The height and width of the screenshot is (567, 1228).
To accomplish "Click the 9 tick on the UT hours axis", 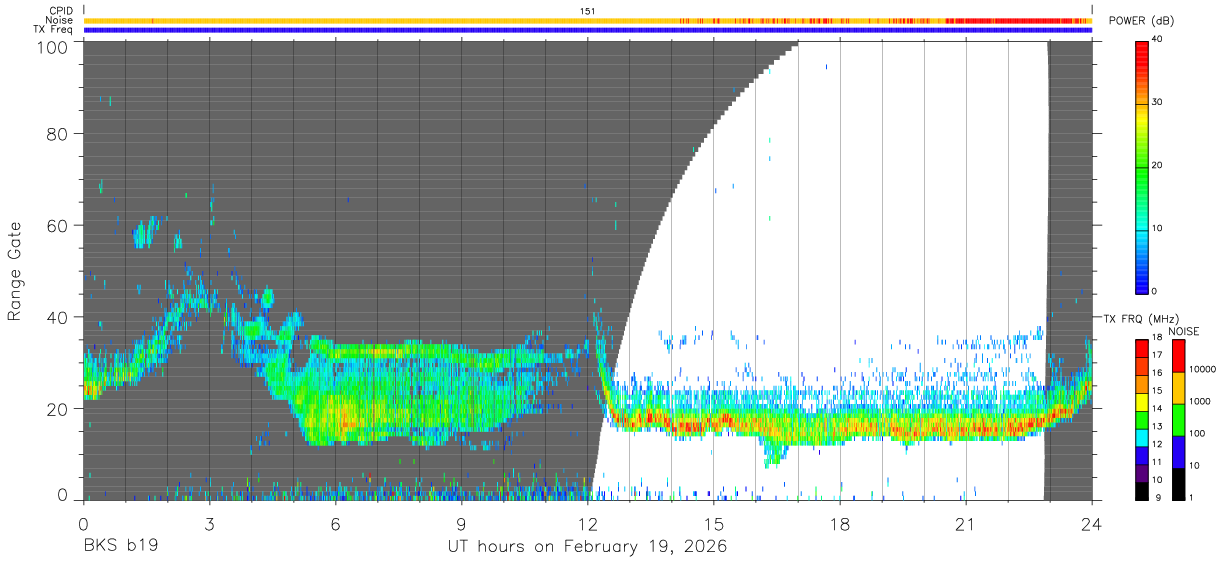I will pyautogui.click(x=462, y=523).
